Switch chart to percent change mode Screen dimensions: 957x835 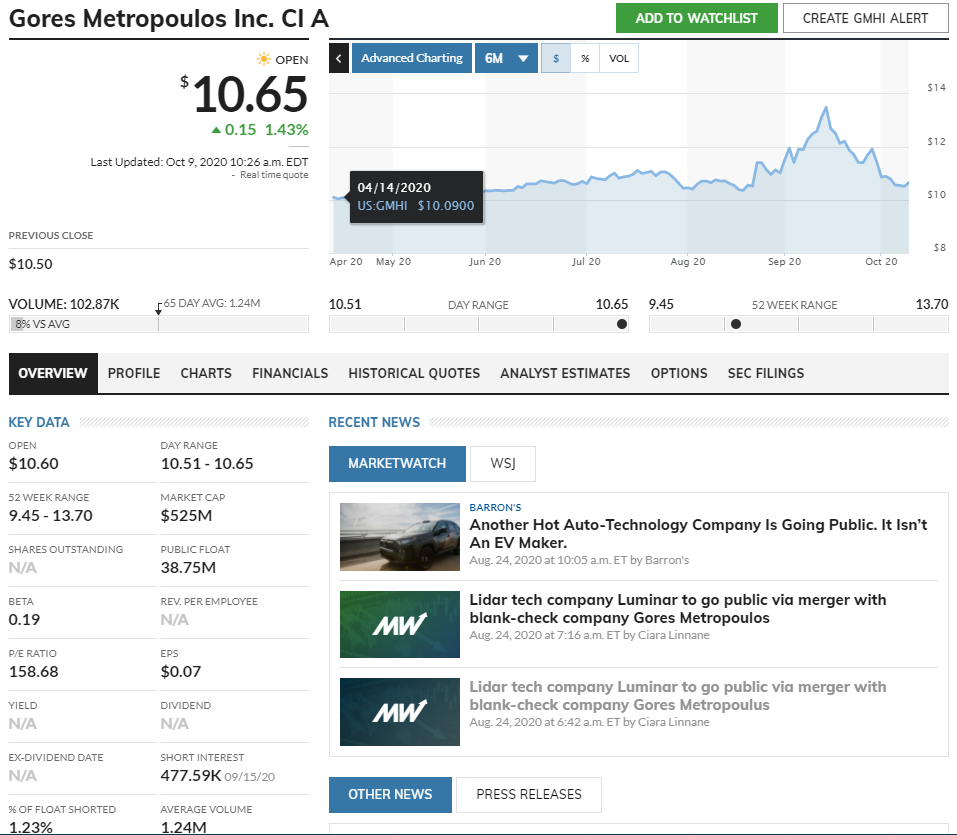585,59
